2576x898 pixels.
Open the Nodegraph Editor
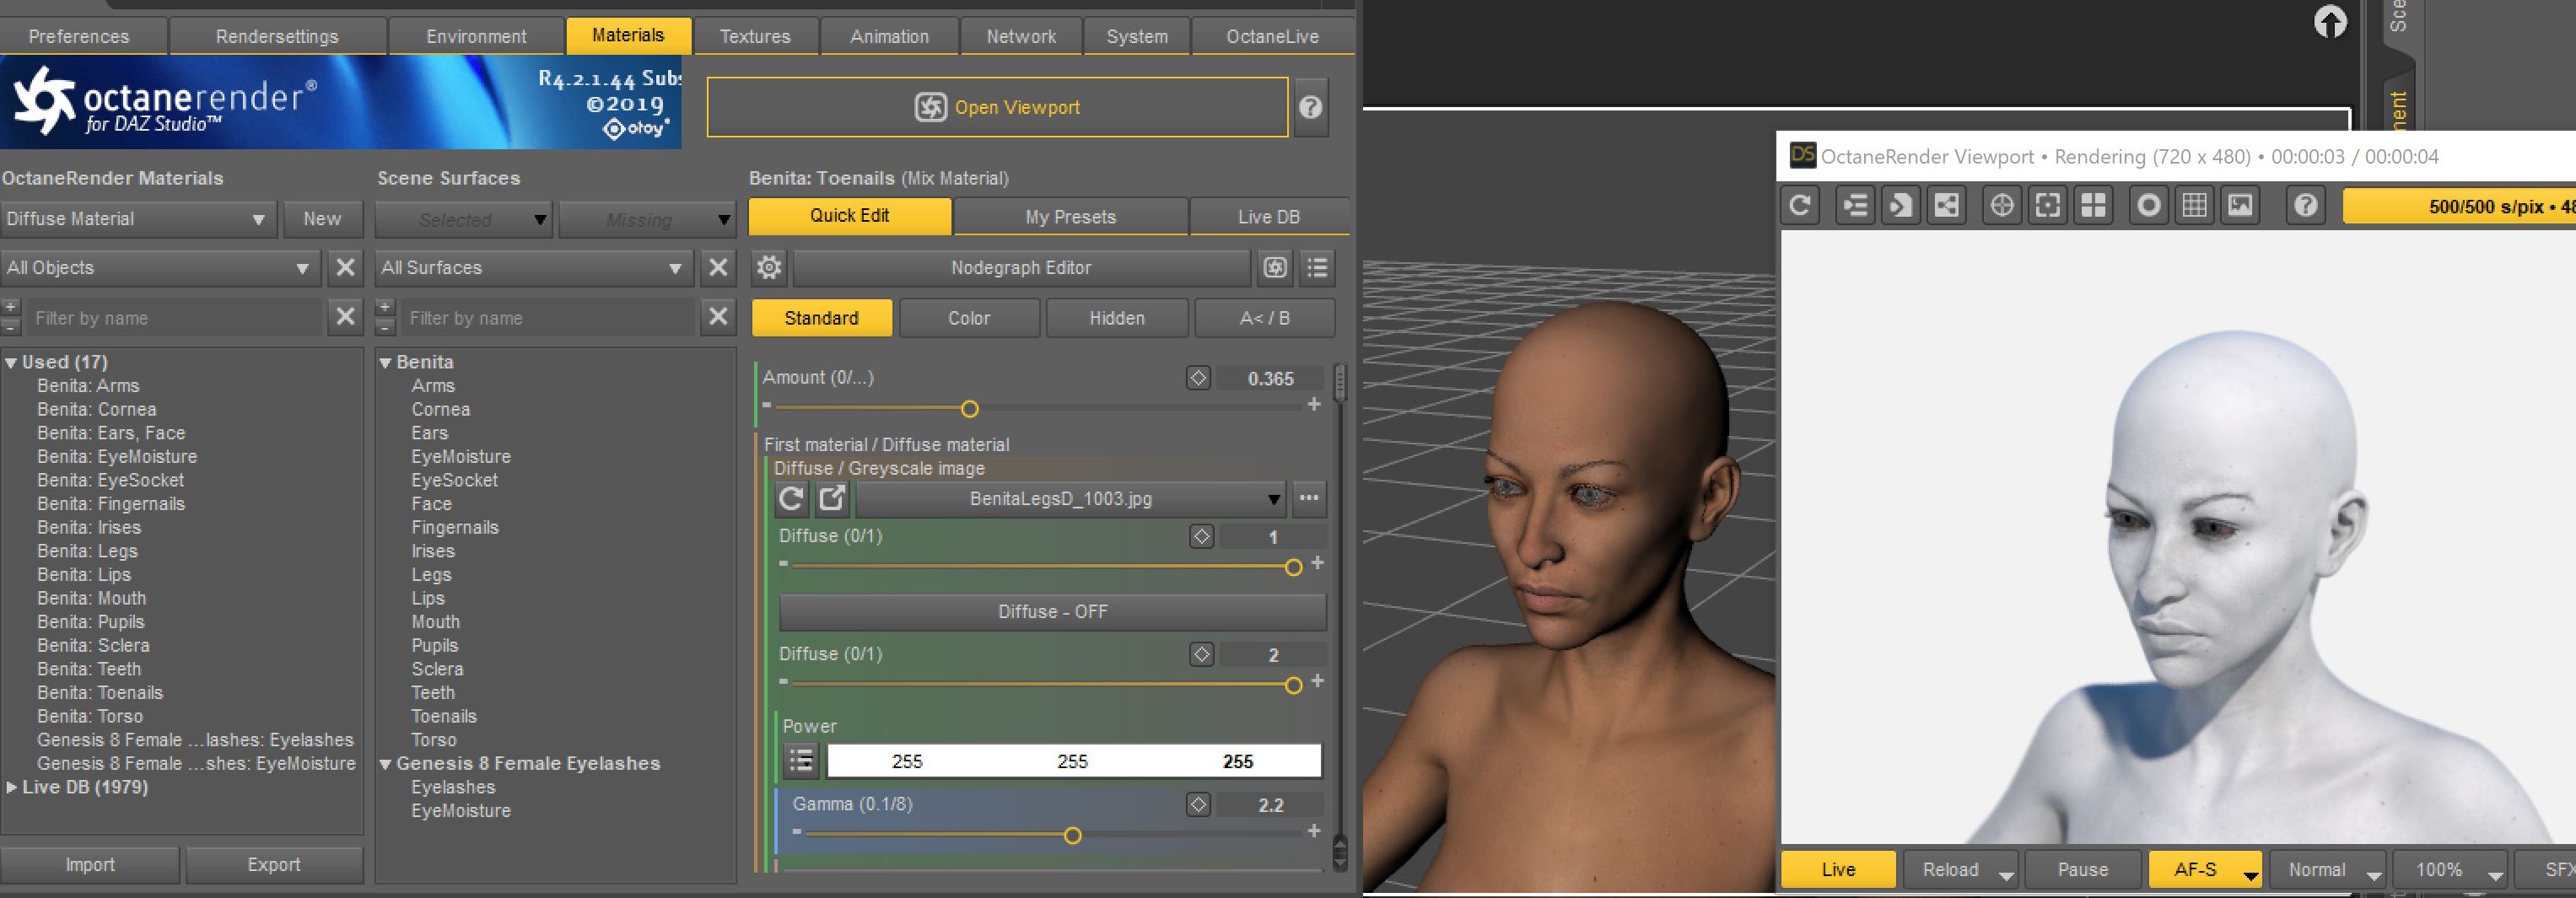tap(1021, 267)
